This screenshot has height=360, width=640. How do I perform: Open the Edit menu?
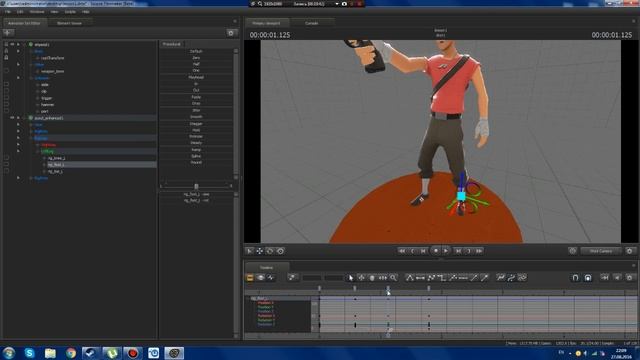(20, 12)
